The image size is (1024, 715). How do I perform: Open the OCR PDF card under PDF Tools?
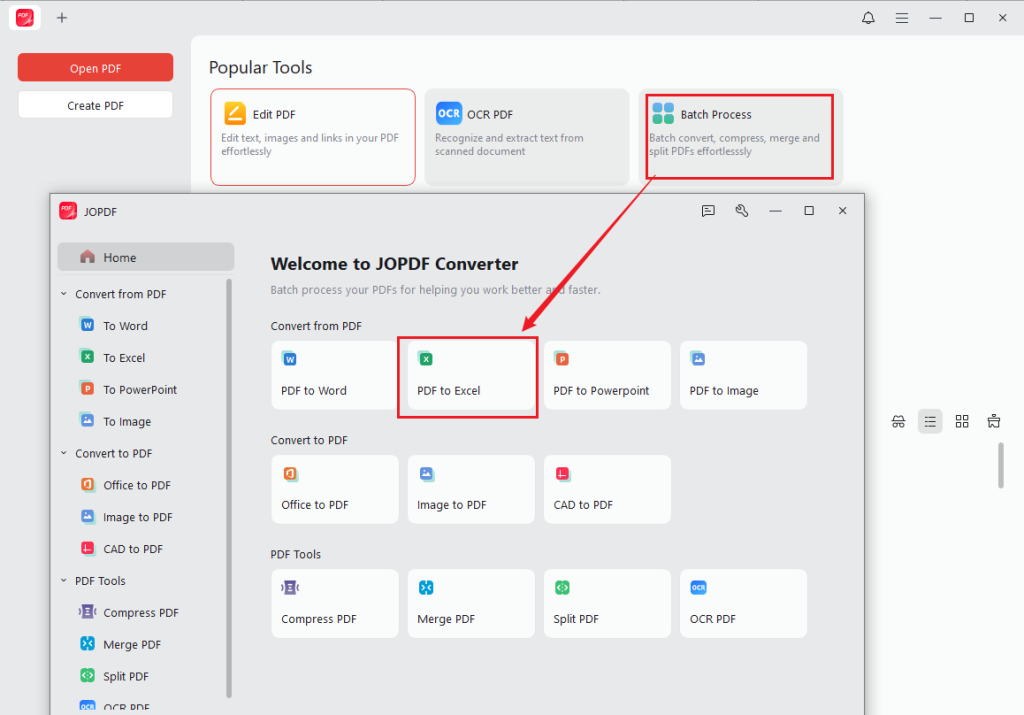click(743, 603)
